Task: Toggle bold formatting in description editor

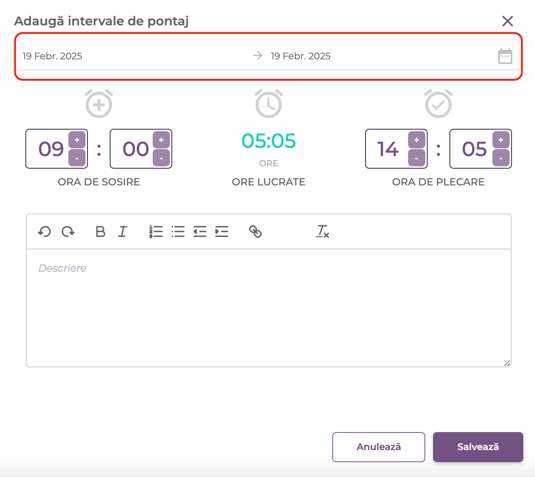Action: (x=100, y=232)
